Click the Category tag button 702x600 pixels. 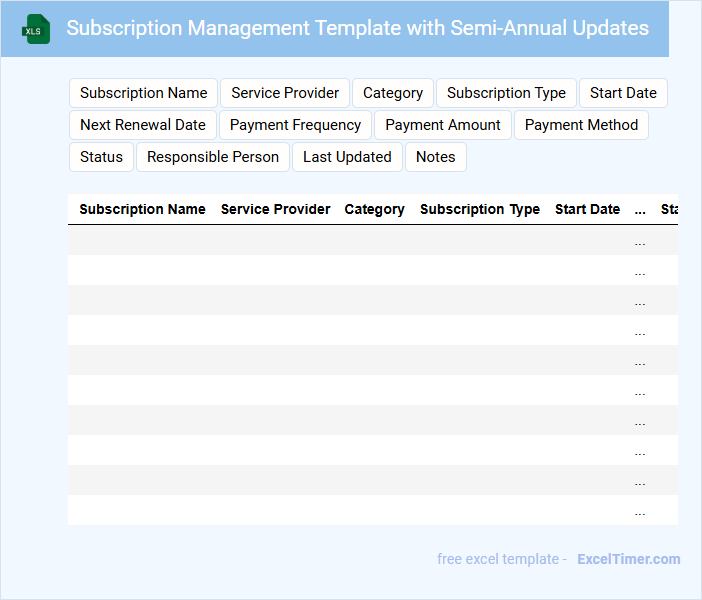click(393, 93)
